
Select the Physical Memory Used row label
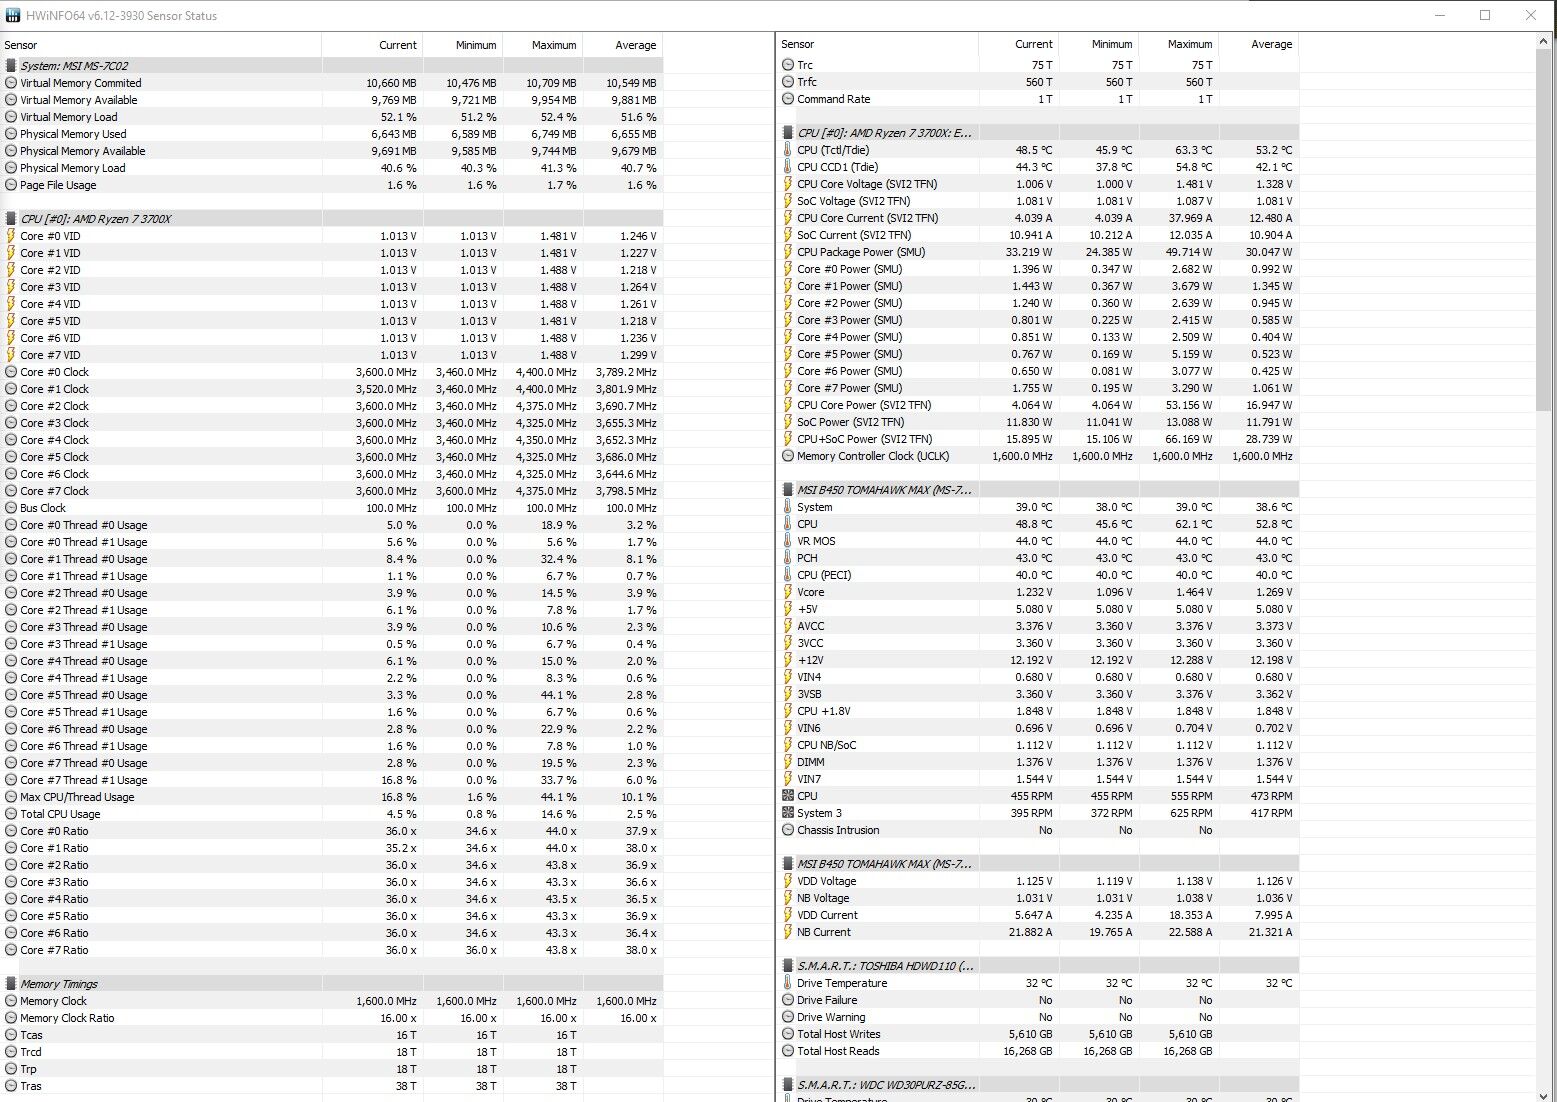[73, 134]
